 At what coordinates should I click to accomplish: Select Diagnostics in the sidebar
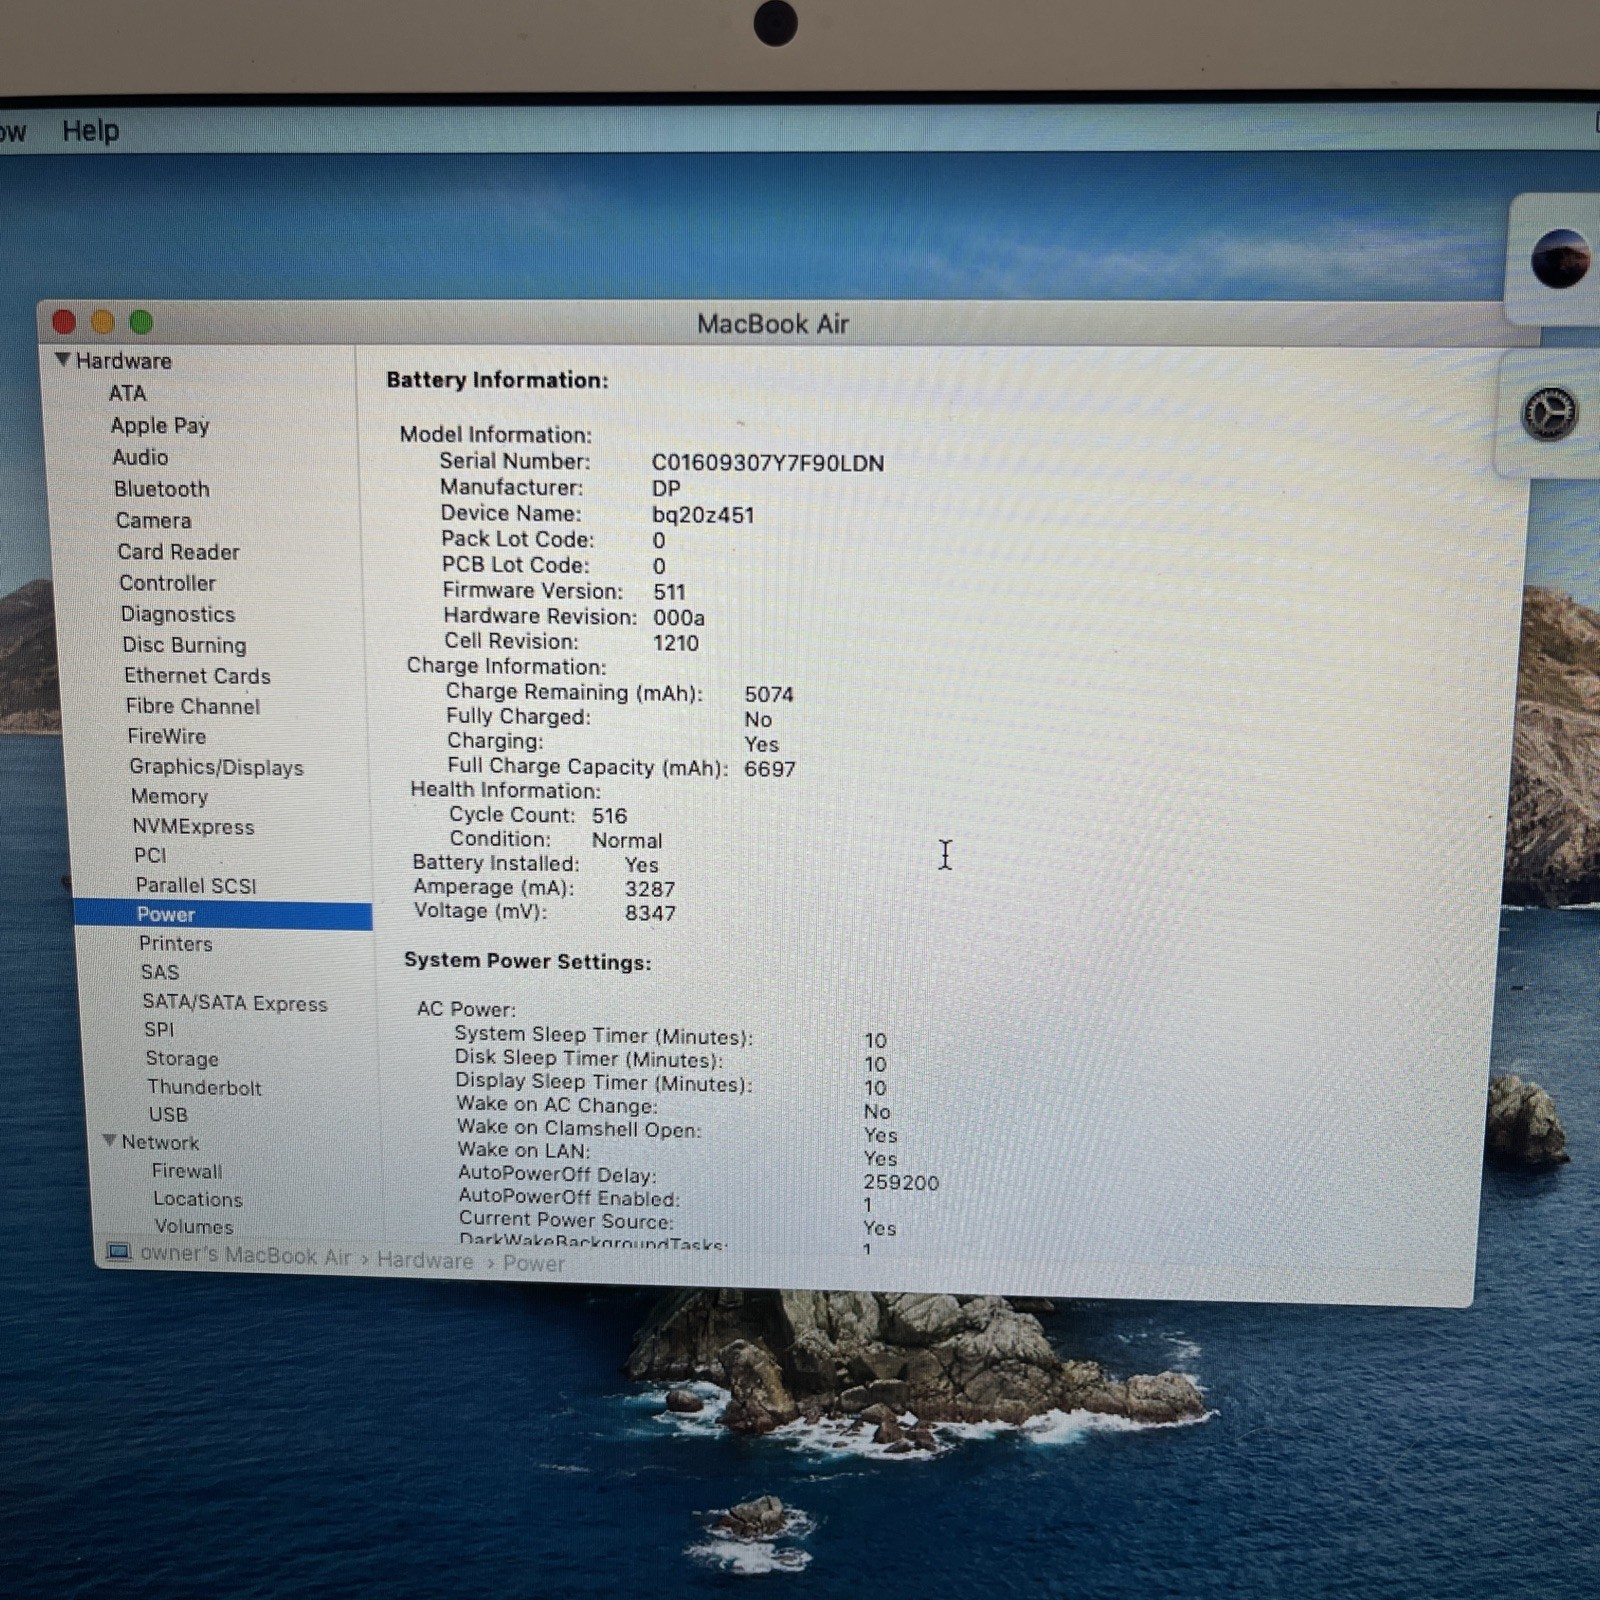coord(178,614)
